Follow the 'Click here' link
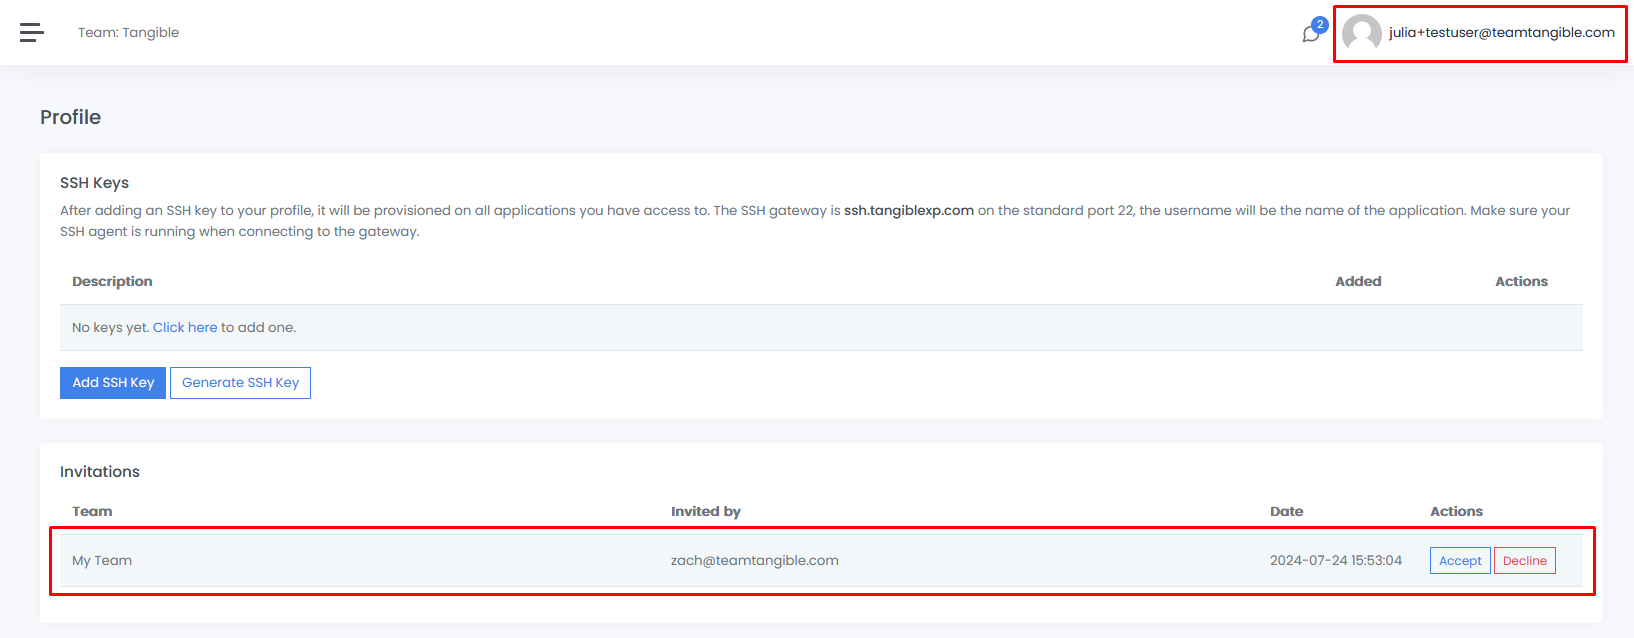The width and height of the screenshot is (1634, 638). (185, 328)
